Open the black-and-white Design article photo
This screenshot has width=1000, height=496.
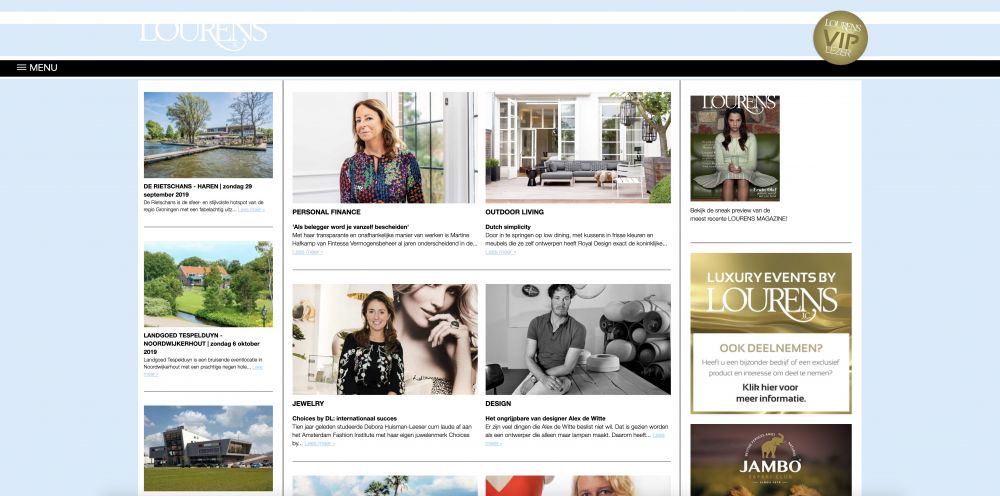coord(578,339)
